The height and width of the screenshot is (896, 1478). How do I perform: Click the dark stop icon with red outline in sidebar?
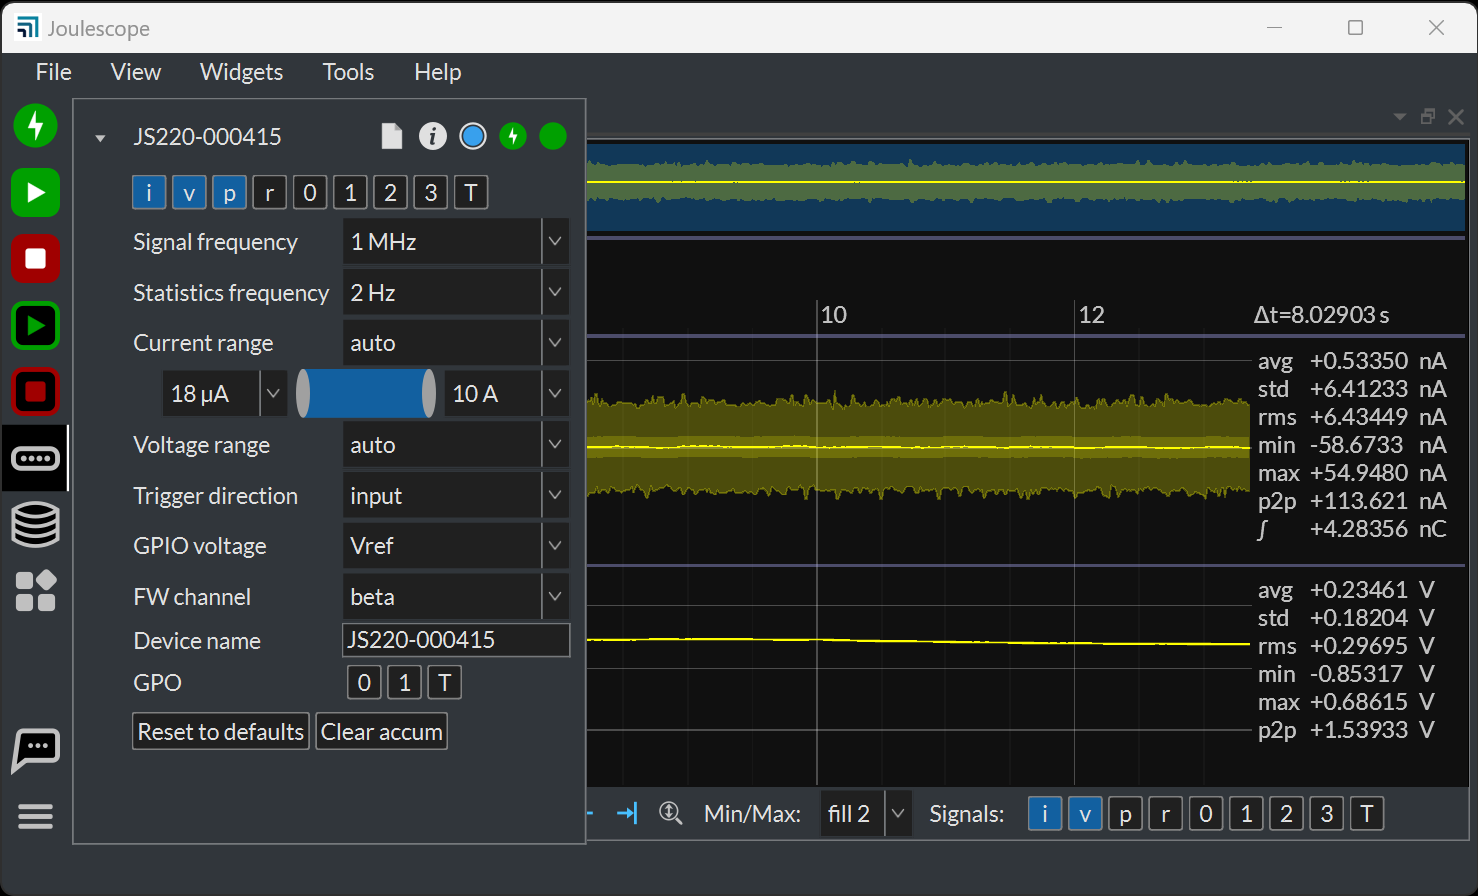pyautogui.click(x=36, y=391)
